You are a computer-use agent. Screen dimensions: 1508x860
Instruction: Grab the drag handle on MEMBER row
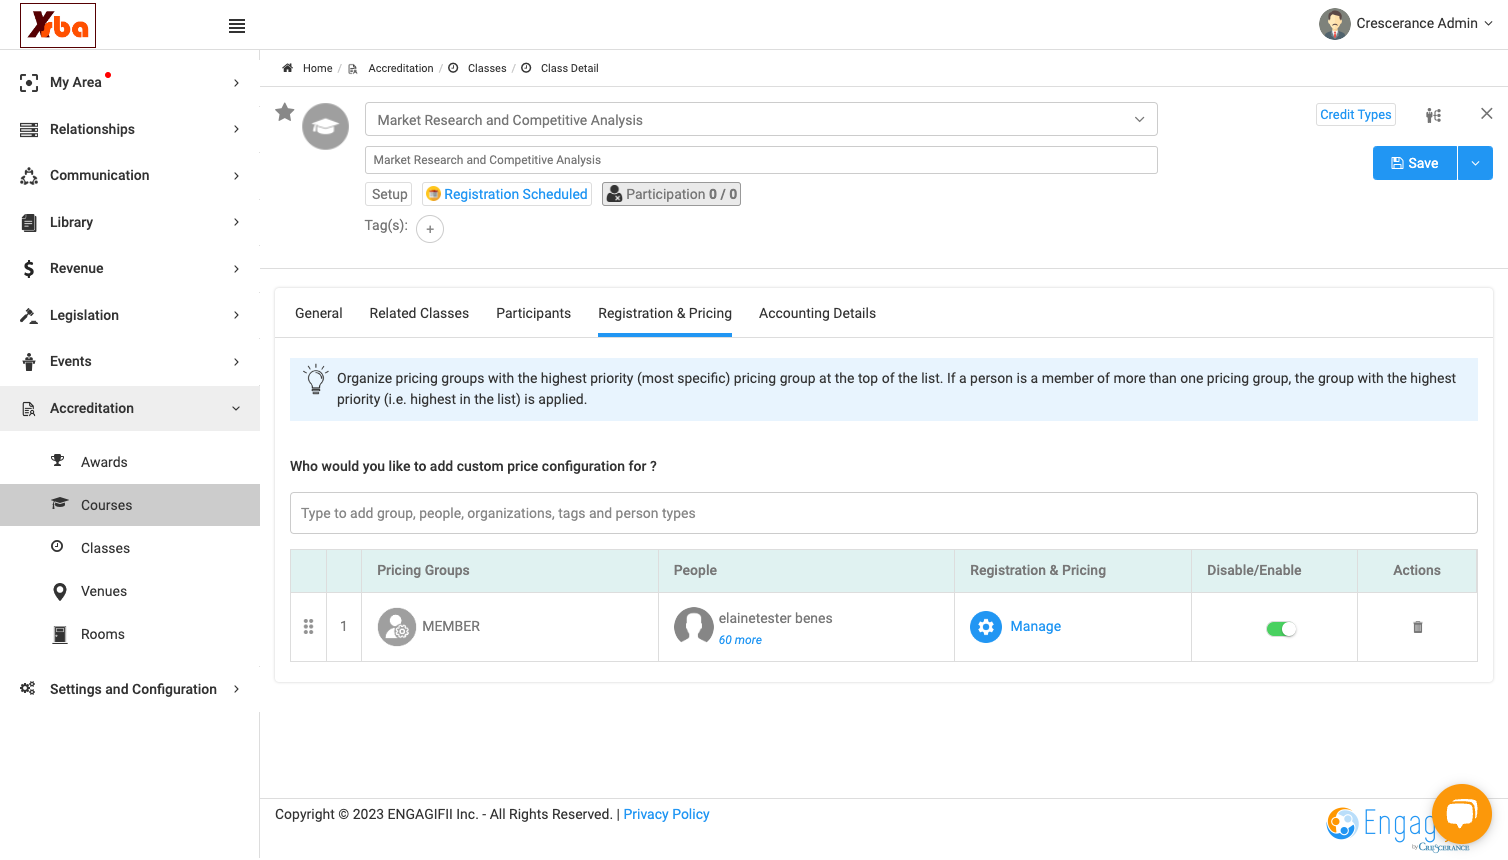[x=308, y=626]
